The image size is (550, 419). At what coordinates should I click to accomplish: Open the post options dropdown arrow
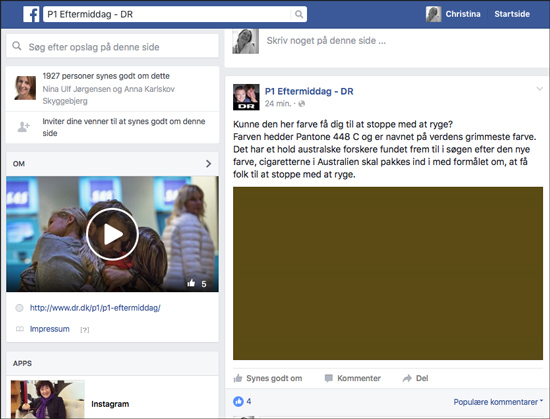click(539, 89)
